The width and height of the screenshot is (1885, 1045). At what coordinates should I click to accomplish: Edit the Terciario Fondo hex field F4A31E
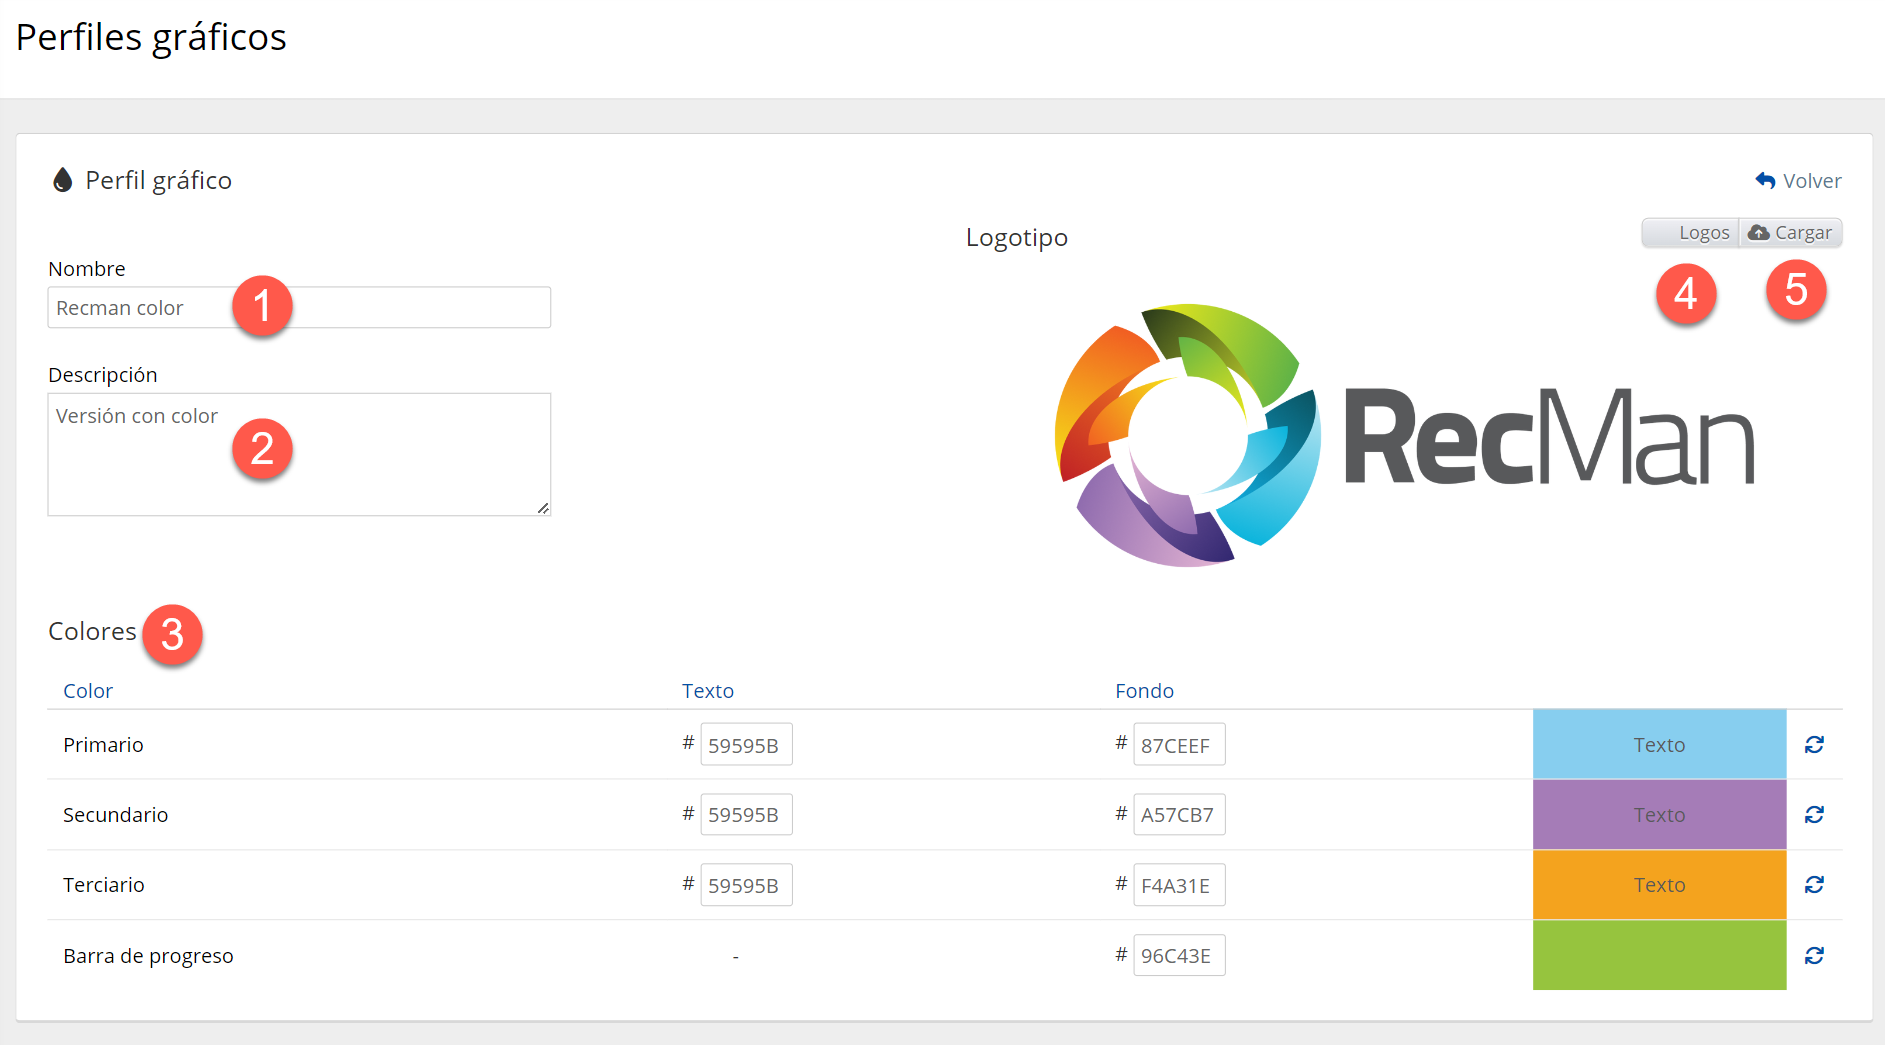[x=1179, y=885]
